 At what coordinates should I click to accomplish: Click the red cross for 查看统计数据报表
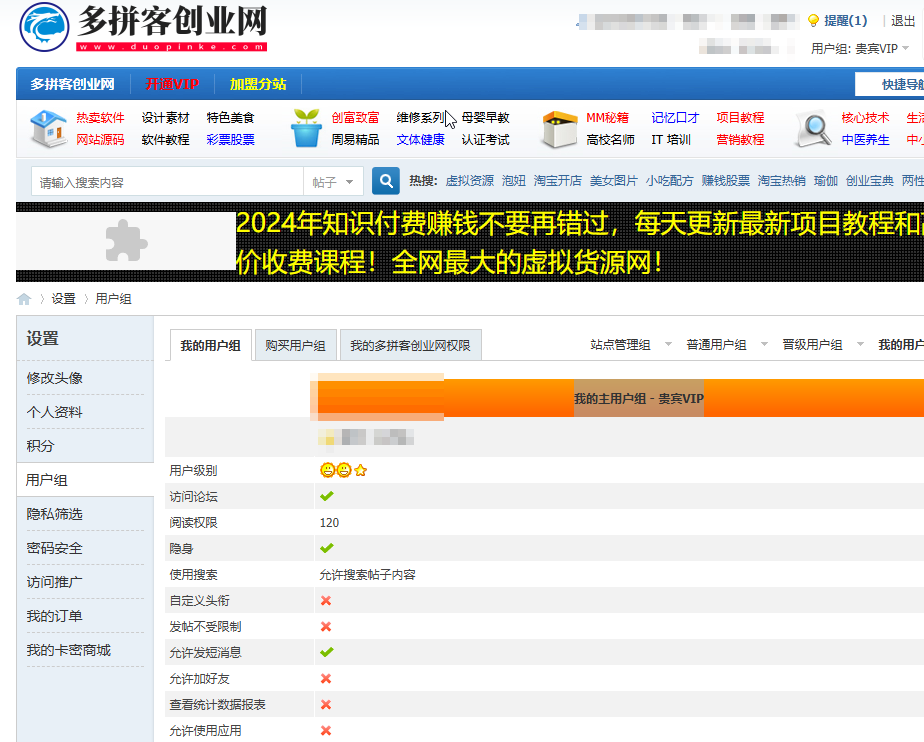click(x=326, y=704)
